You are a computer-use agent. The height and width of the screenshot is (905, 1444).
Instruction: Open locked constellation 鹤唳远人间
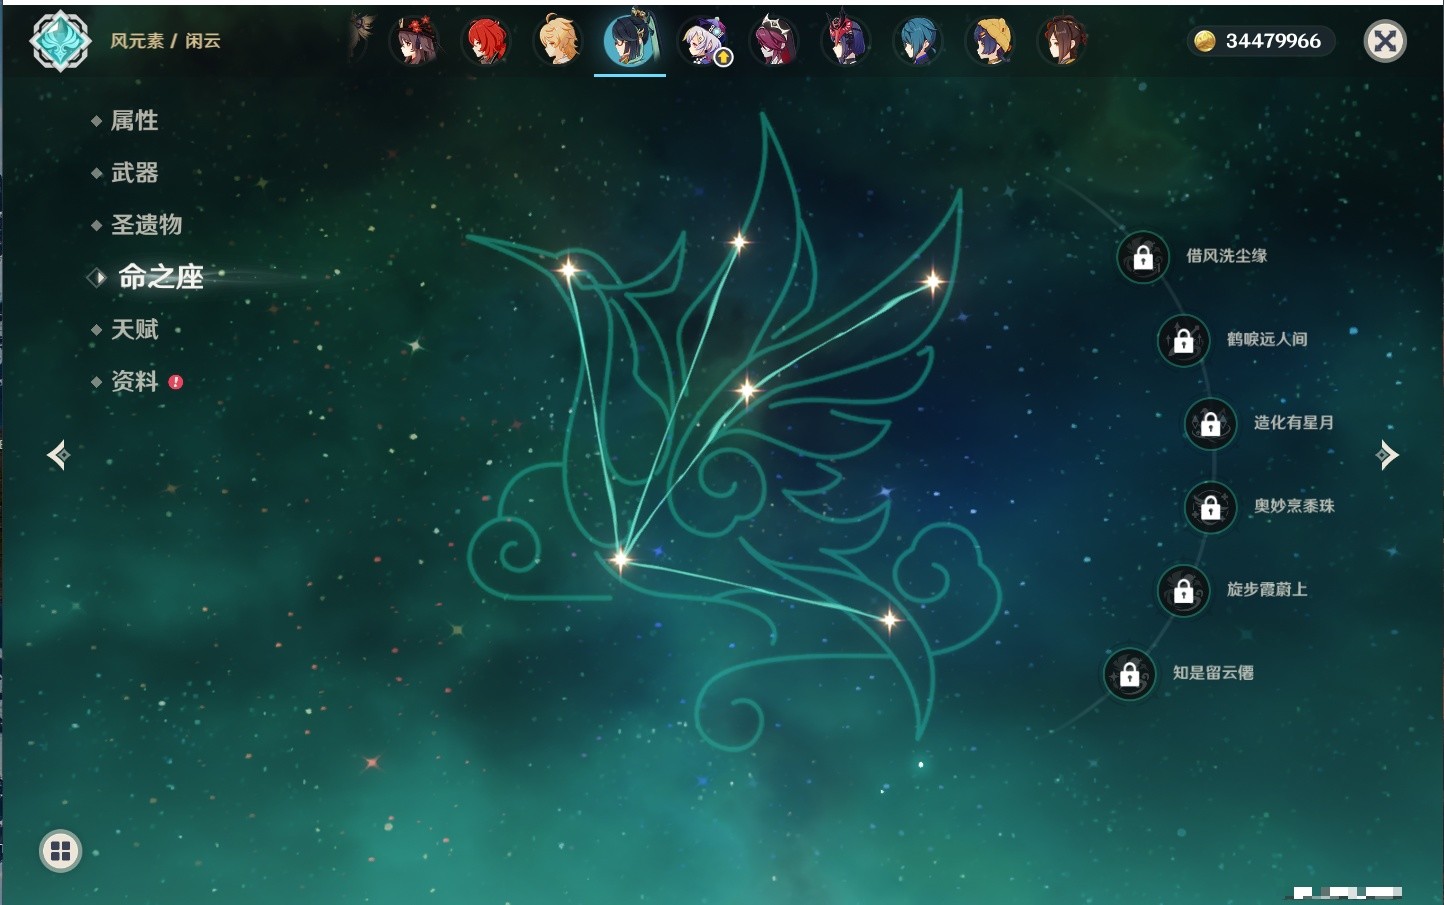click(1183, 340)
